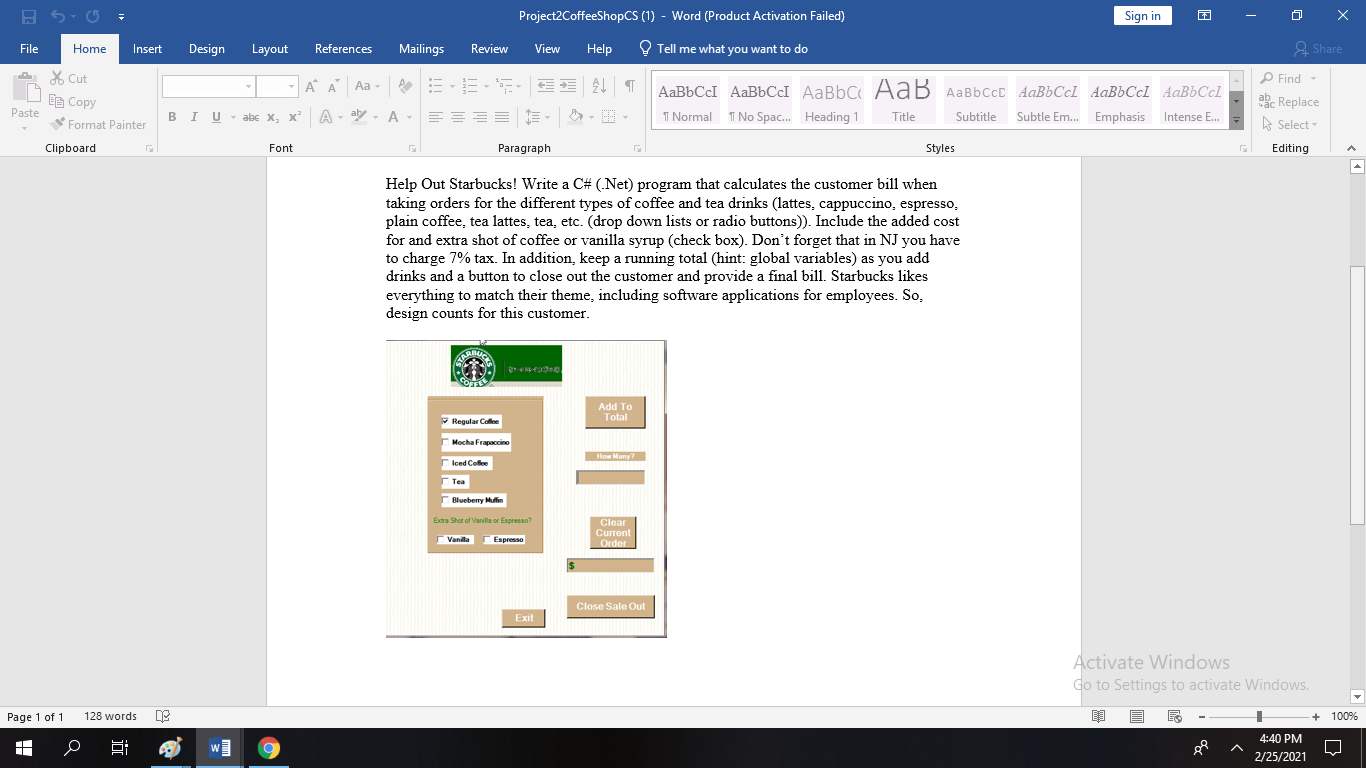1366x768 pixels.
Task: Click the Sign in button
Action: point(1142,16)
